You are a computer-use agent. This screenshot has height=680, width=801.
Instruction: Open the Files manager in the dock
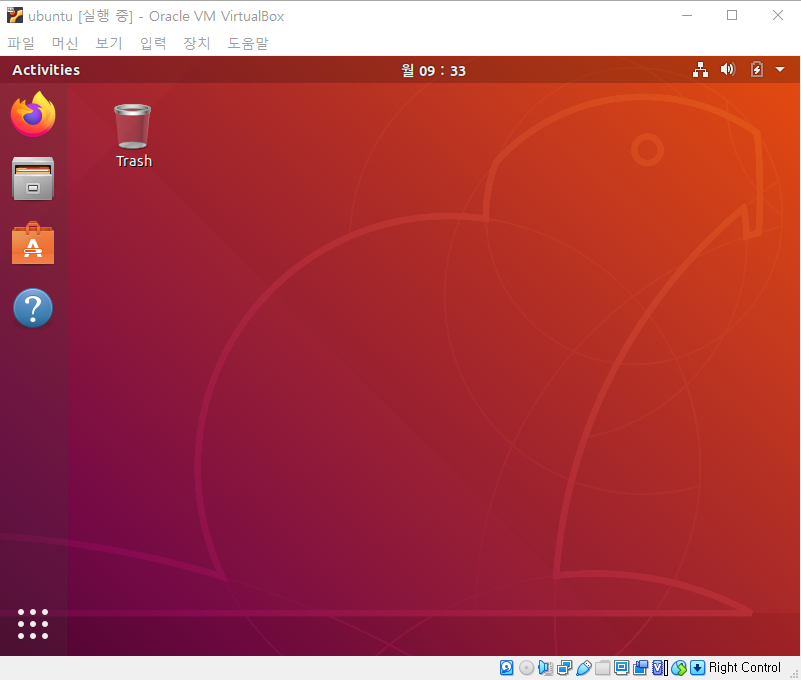pos(33,178)
